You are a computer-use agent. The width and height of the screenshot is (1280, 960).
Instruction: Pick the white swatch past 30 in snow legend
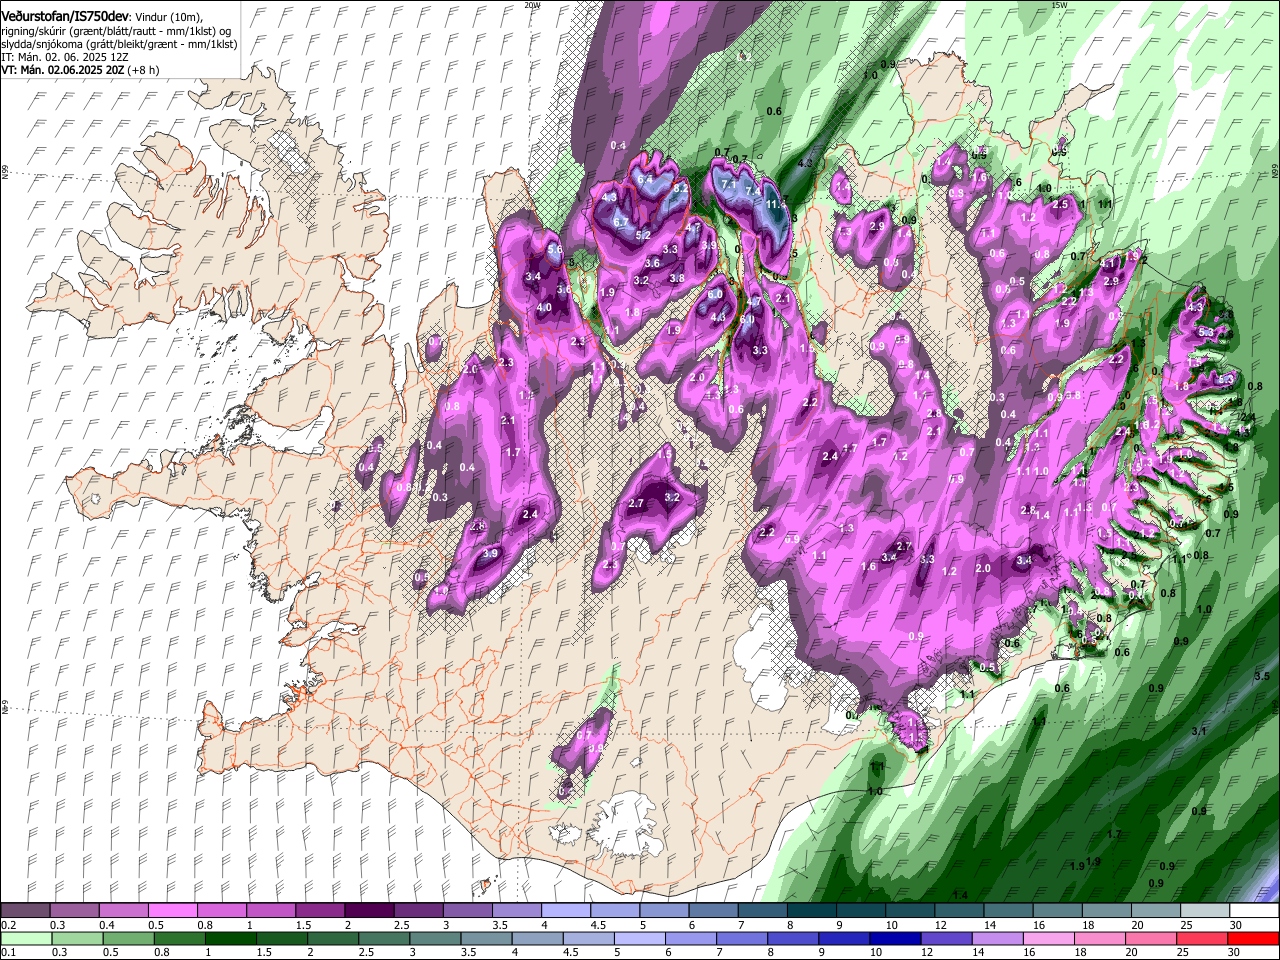pos(1255,911)
